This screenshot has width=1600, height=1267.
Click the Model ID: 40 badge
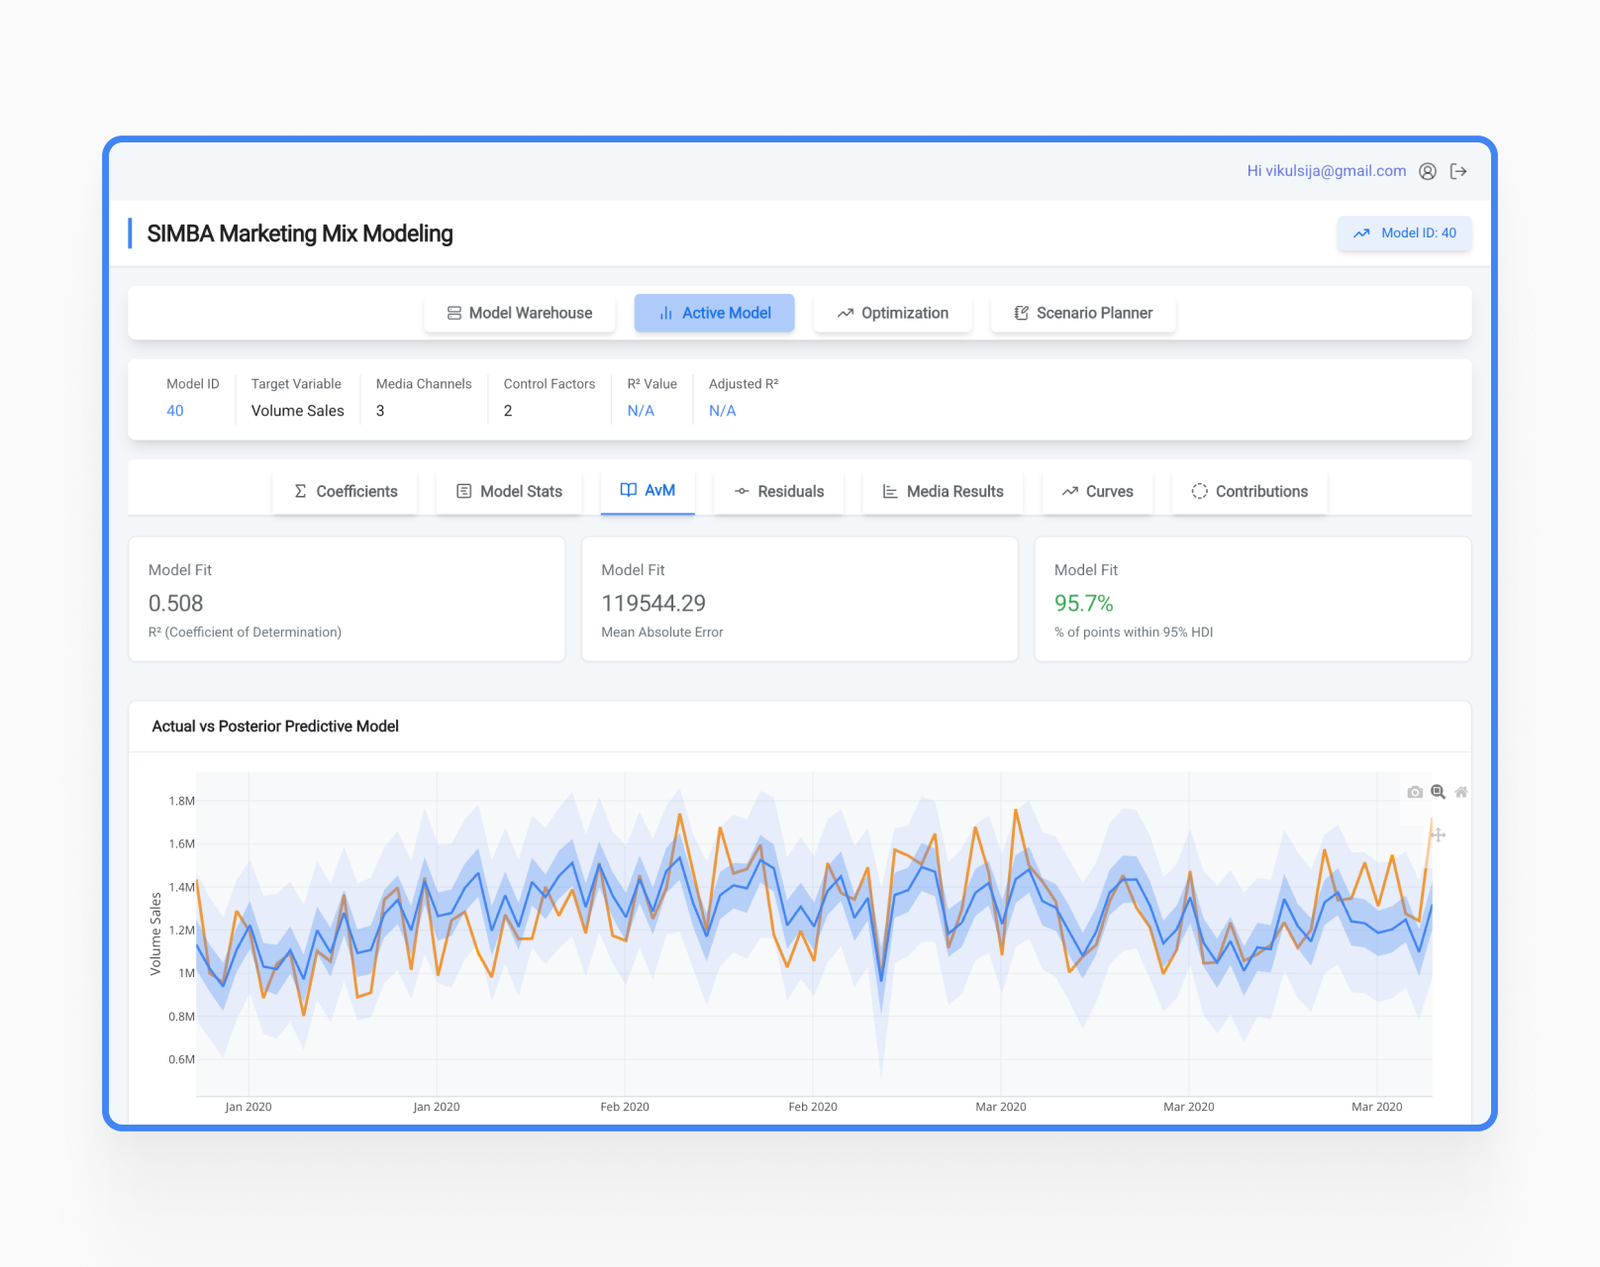coord(1404,233)
